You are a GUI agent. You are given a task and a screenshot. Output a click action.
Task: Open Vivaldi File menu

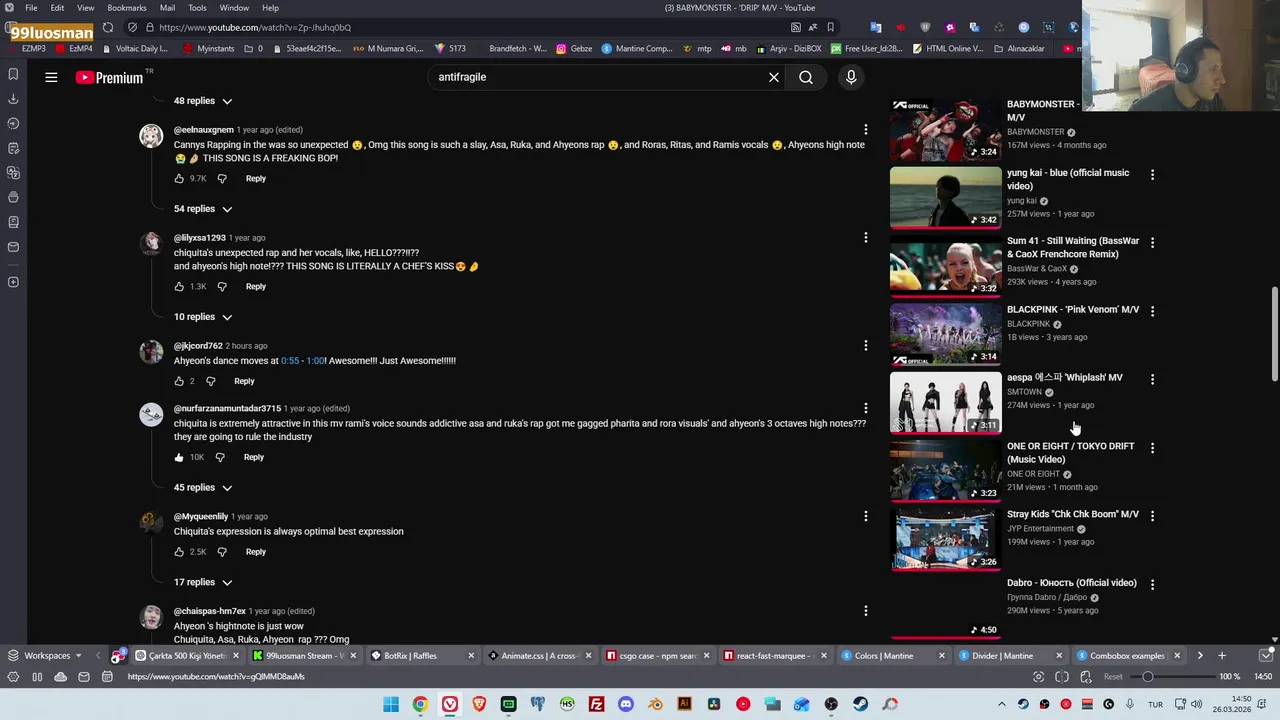tap(31, 8)
